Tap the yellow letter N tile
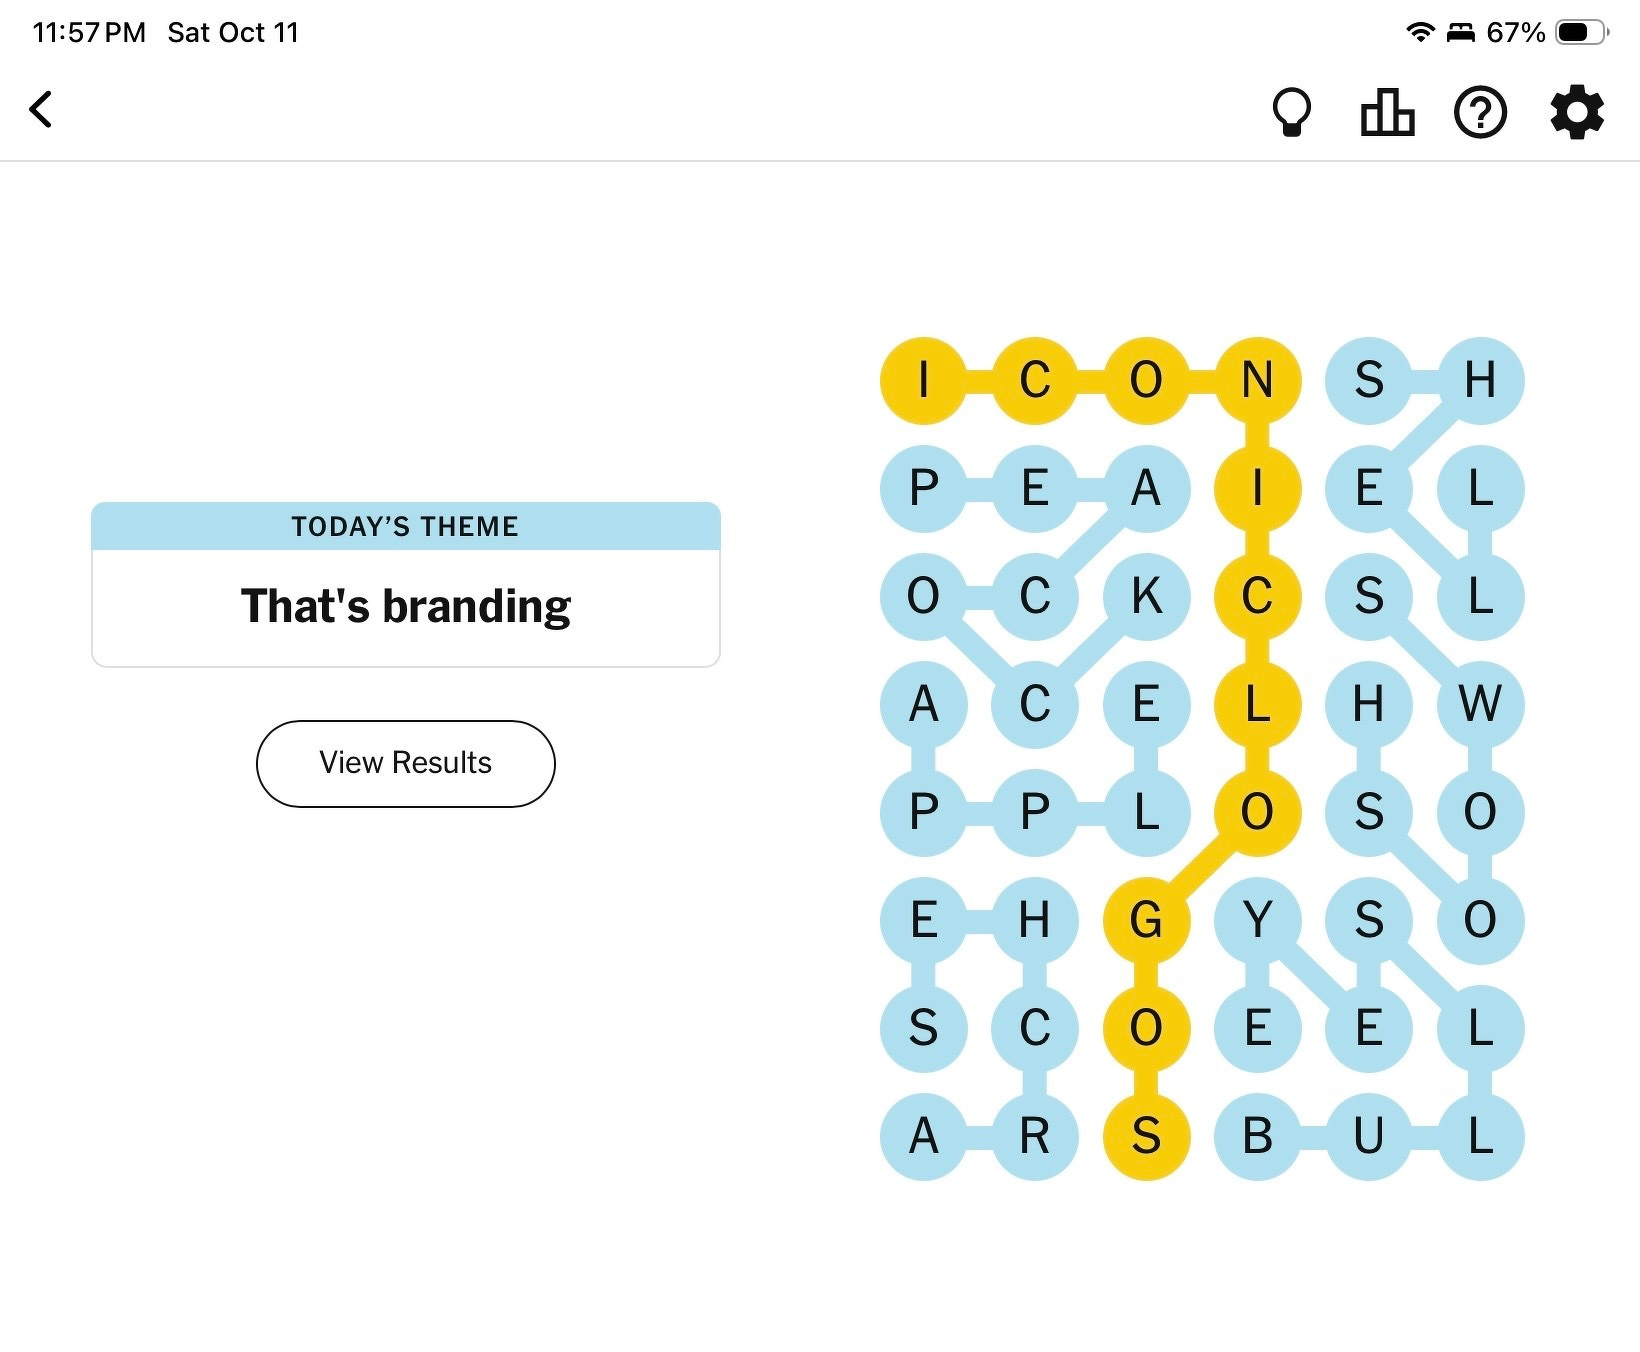Viewport: 1640px width, 1352px height. tap(1257, 380)
